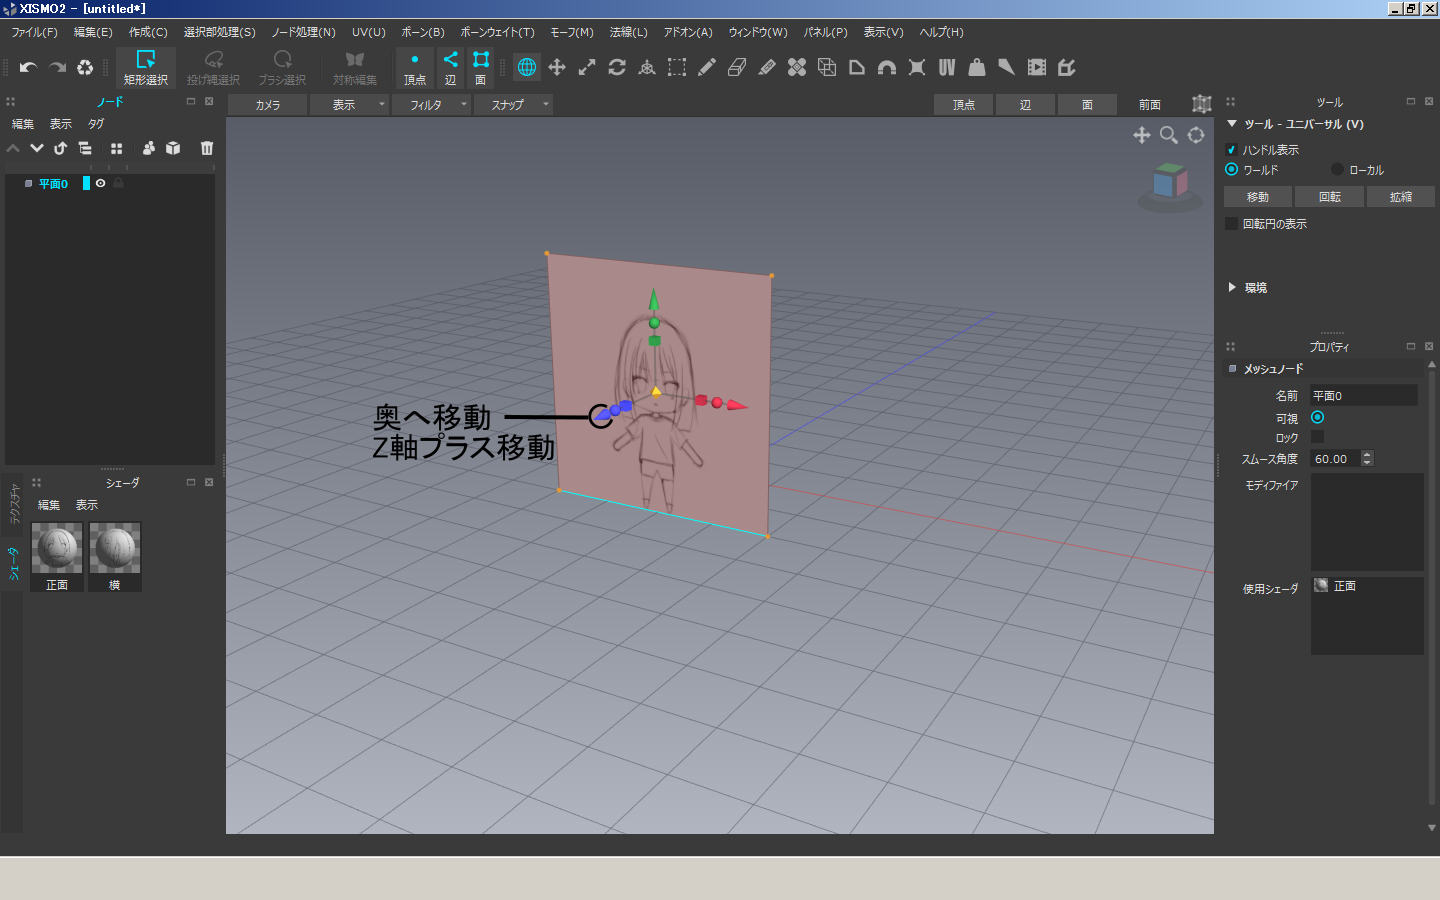Select the magnet tool icon

[887, 67]
